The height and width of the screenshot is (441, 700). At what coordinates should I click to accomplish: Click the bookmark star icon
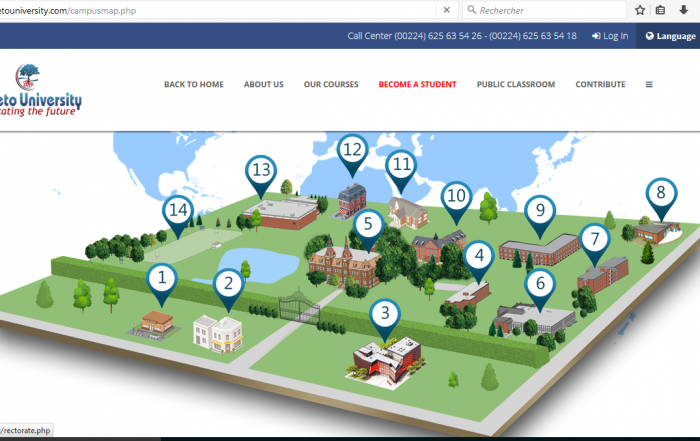[639, 10]
